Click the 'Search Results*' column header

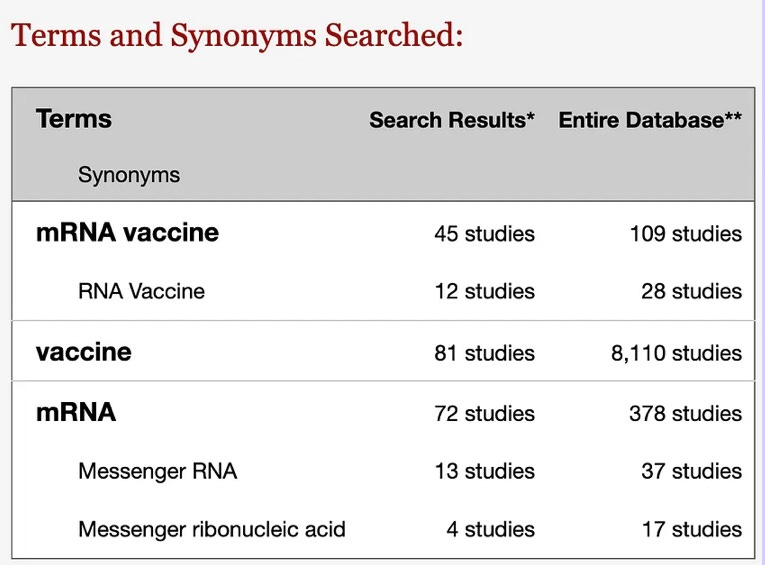(452, 120)
